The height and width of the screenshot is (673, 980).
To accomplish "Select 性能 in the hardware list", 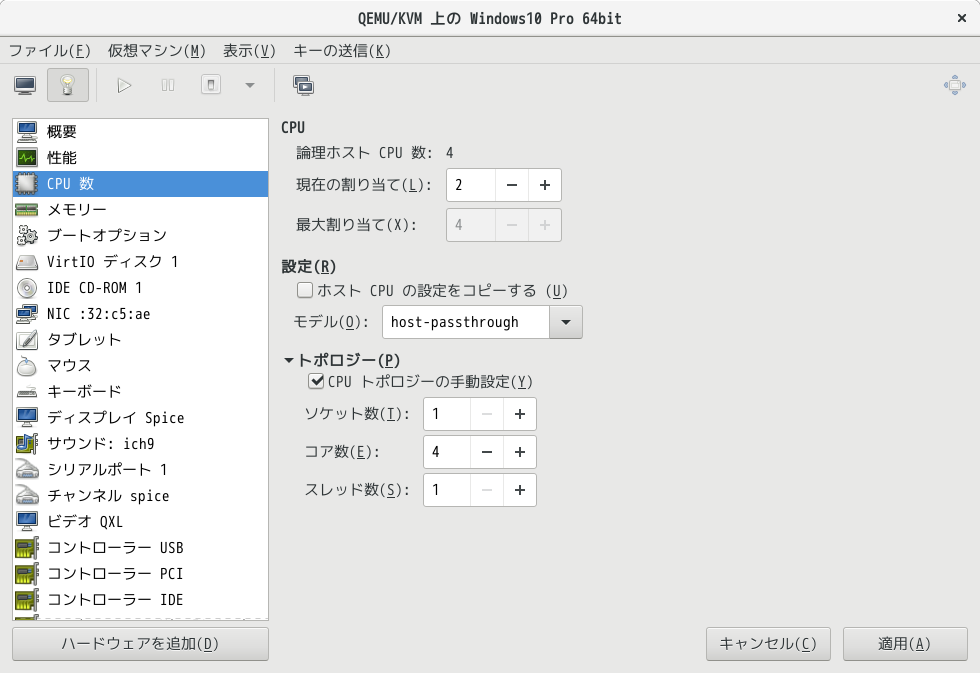I will coord(141,157).
